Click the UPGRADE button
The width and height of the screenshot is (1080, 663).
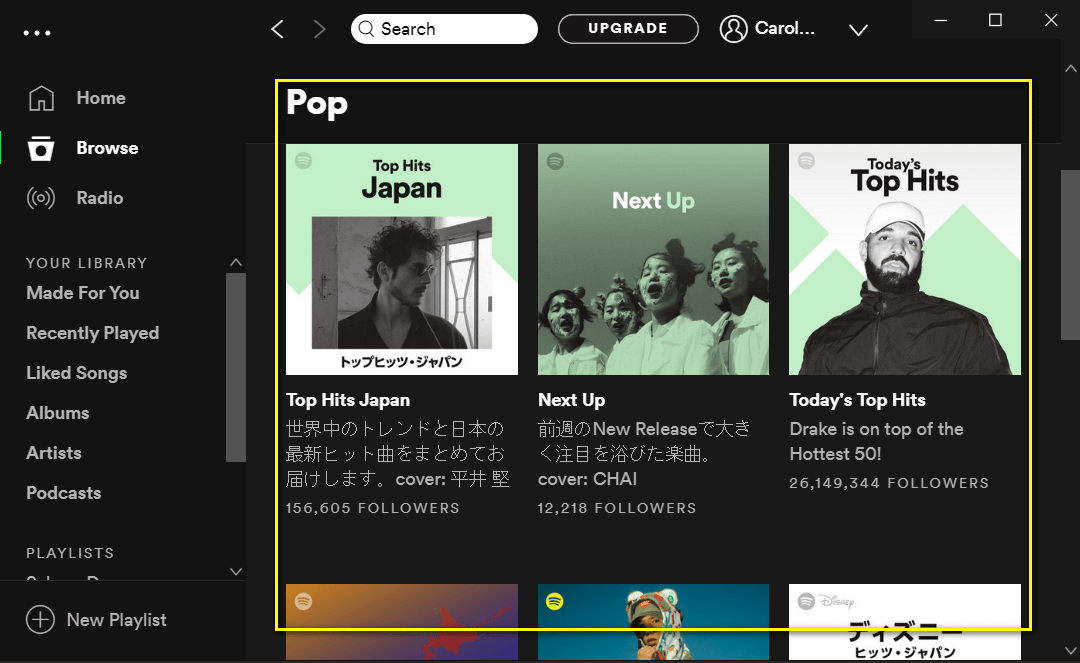628,29
